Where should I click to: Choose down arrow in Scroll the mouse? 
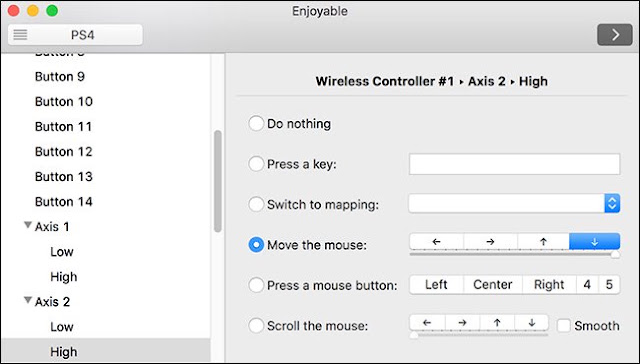(x=531, y=322)
